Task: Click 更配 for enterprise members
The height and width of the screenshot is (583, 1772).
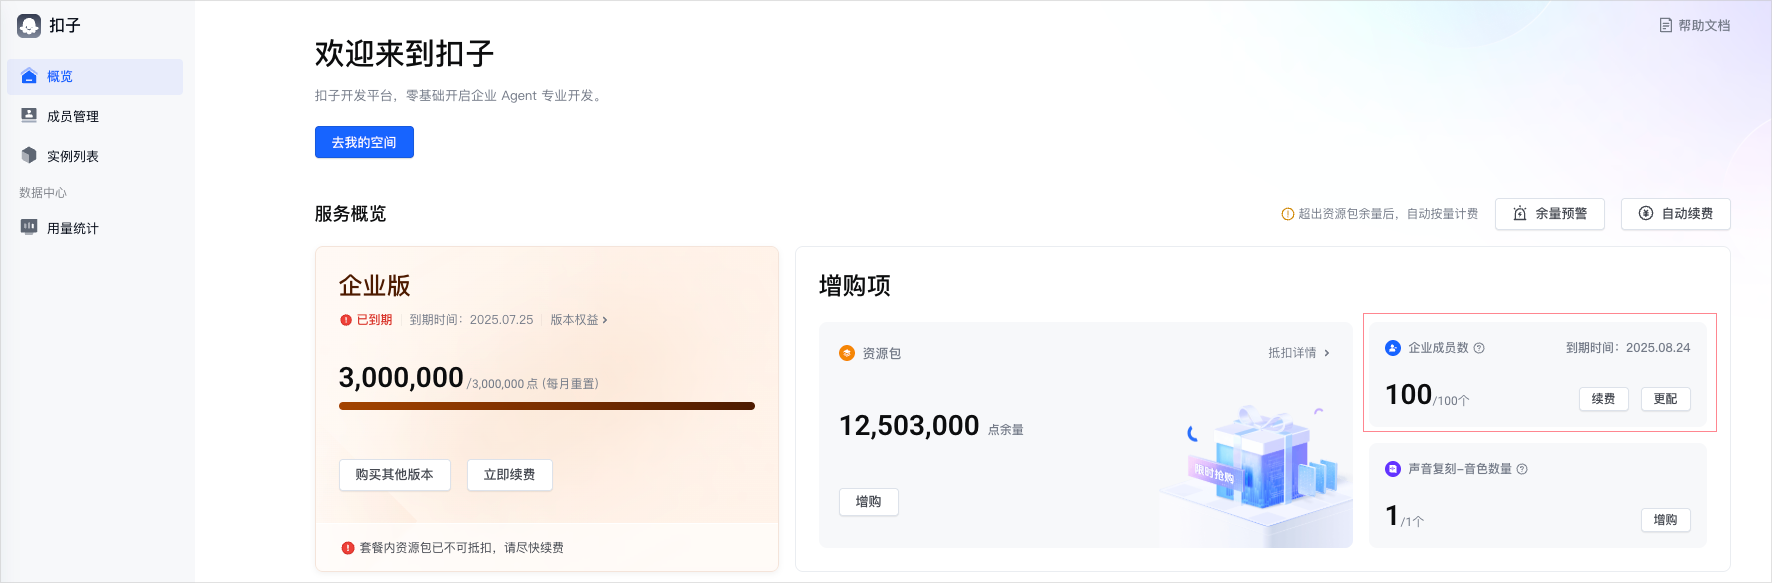Action: [x=1665, y=399]
